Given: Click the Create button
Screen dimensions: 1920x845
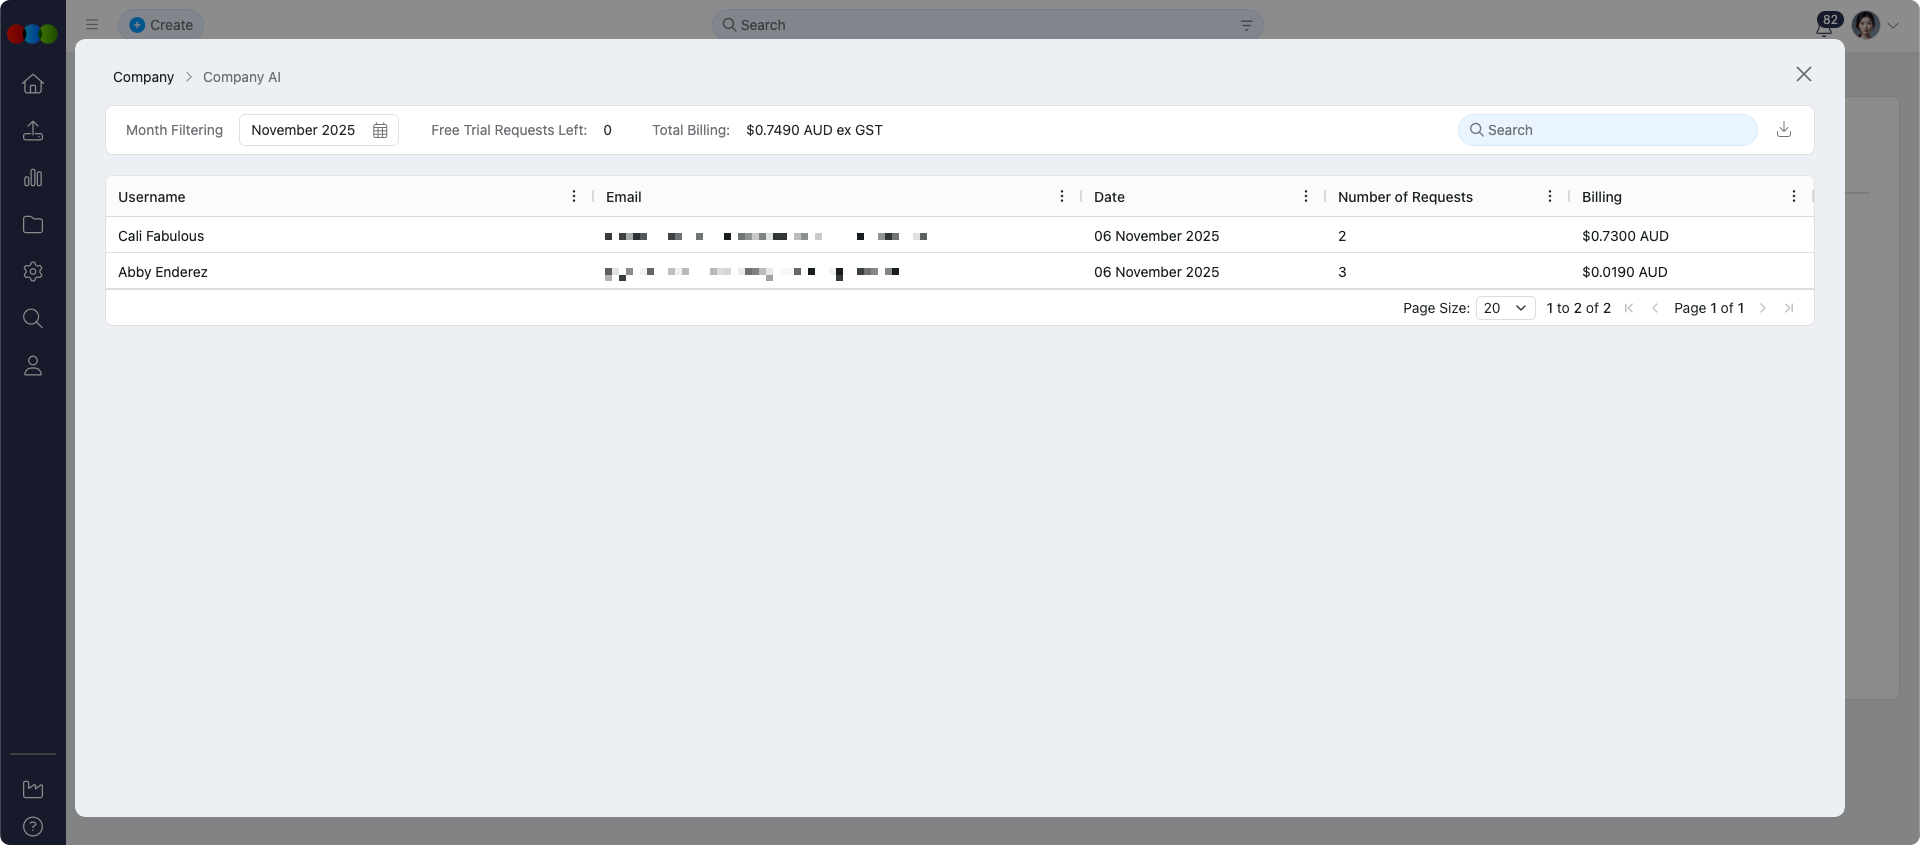Looking at the screenshot, I should (x=161, y=25).
